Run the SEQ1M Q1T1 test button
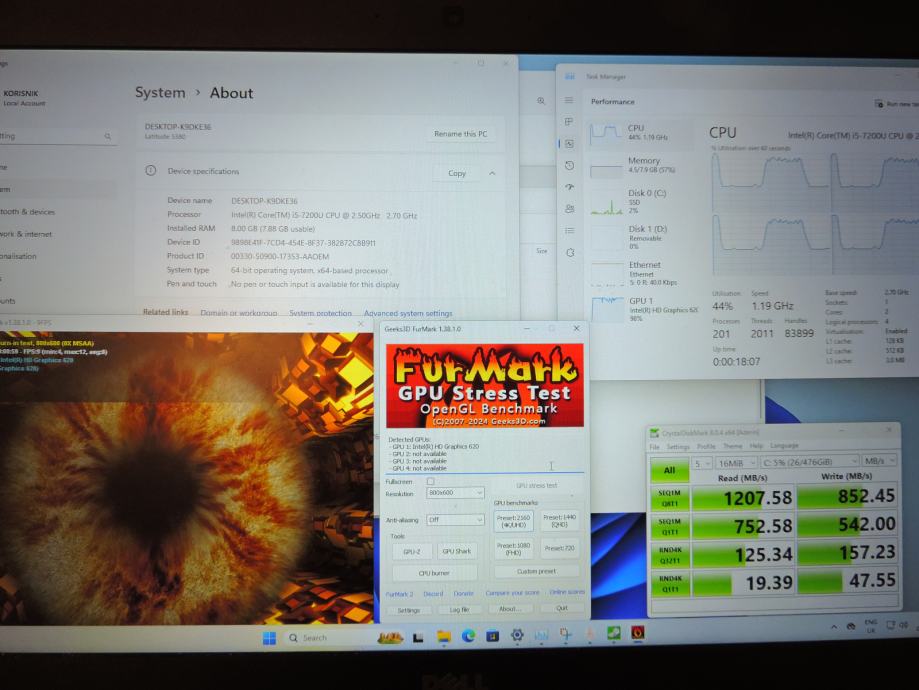 669,526
